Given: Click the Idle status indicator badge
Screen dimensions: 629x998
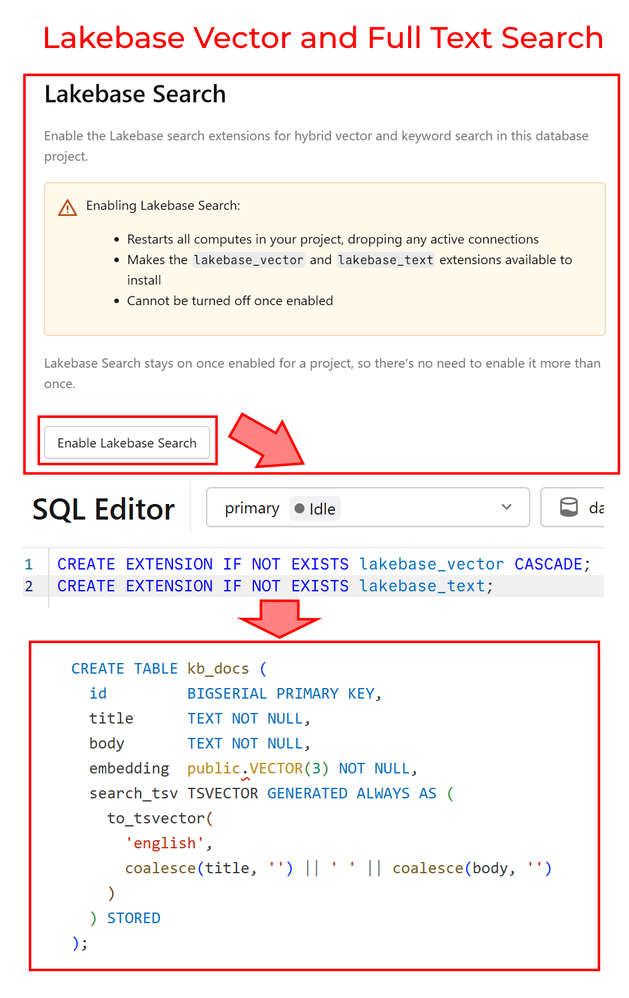Looking at the screenshot, I should (x=314, y=509).
